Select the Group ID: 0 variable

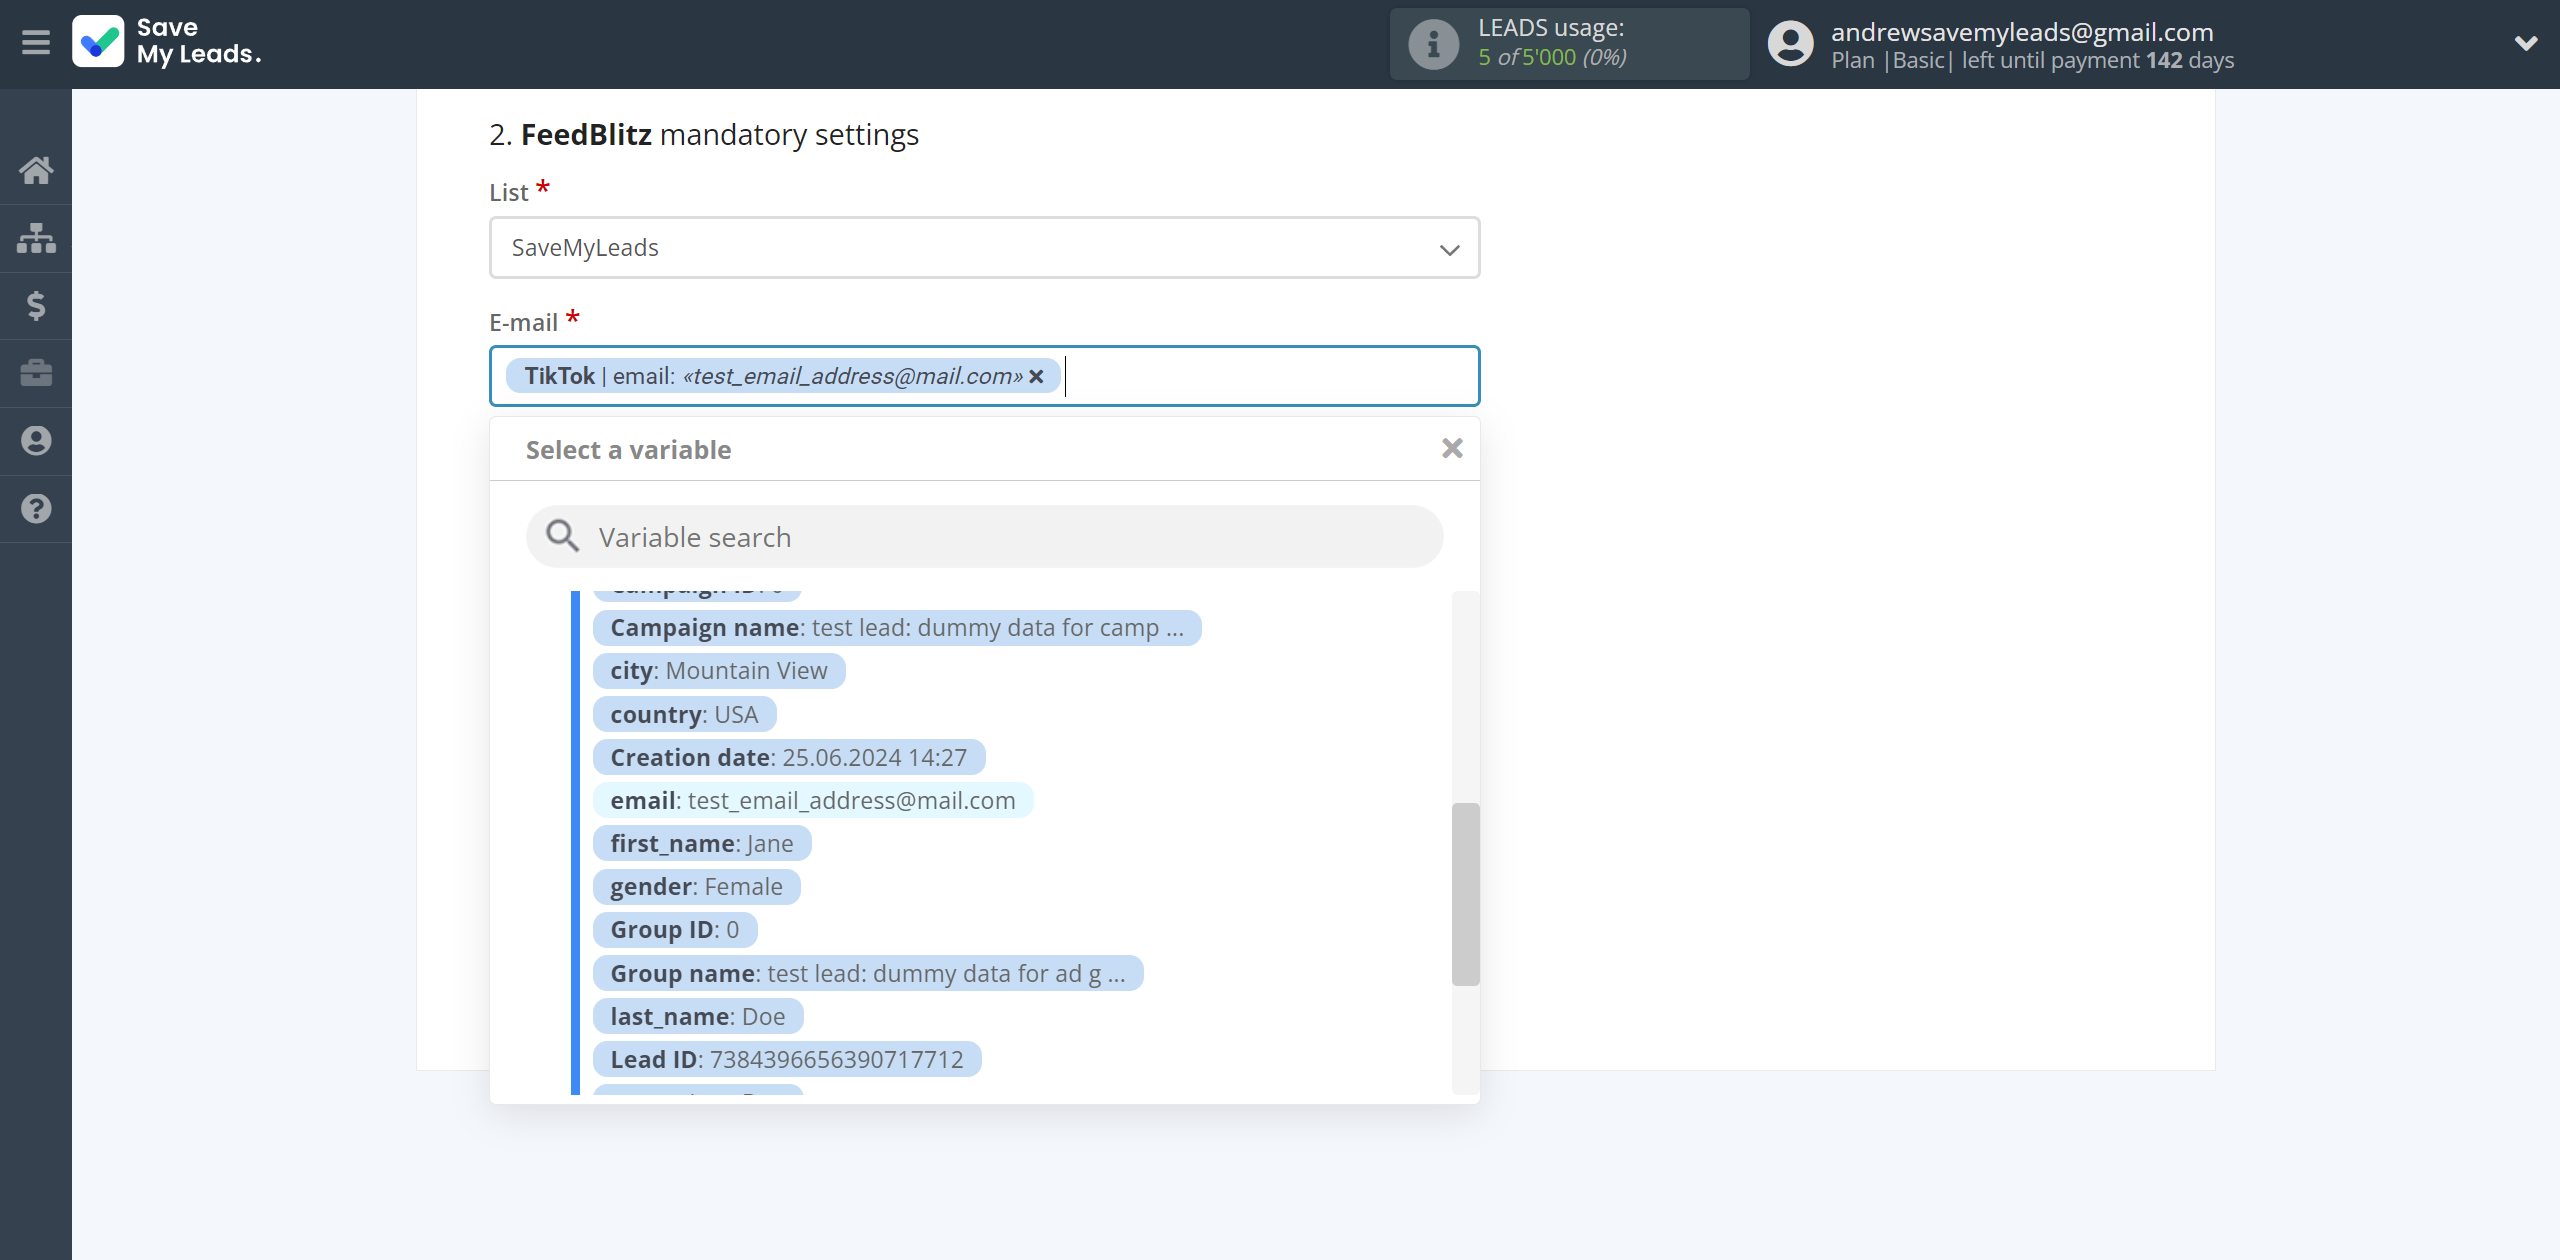point(675,929)
